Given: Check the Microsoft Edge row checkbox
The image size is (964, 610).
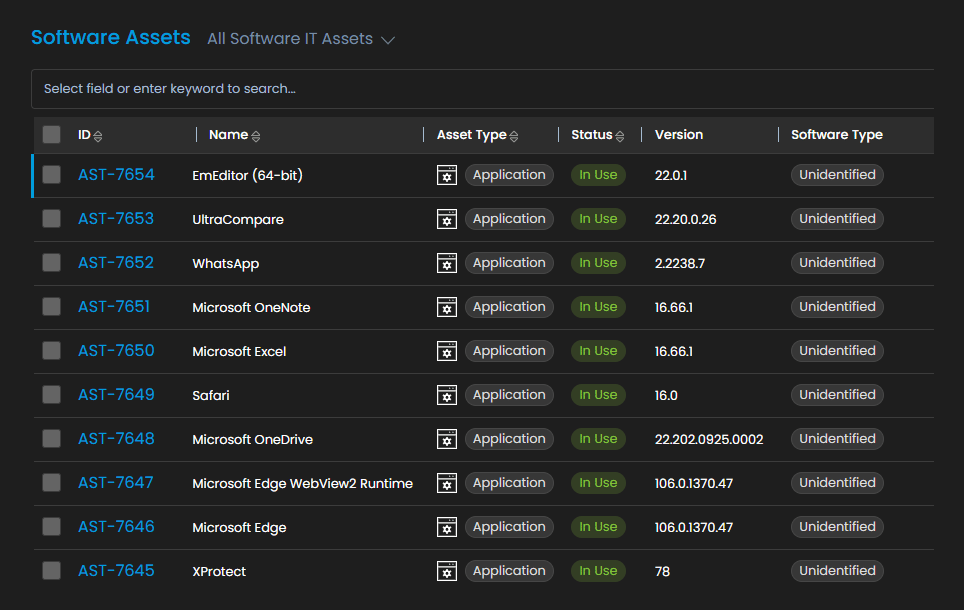Looking at the screenshot, I should [52, 526].
